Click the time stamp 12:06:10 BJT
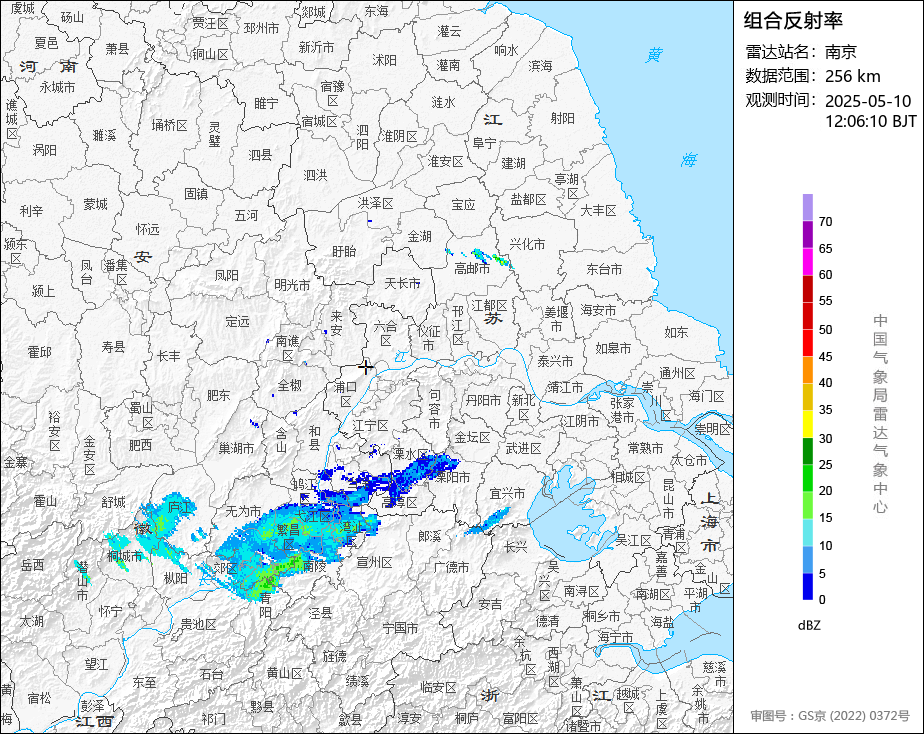The image size is (924, 734). click(x=870, y=121)
